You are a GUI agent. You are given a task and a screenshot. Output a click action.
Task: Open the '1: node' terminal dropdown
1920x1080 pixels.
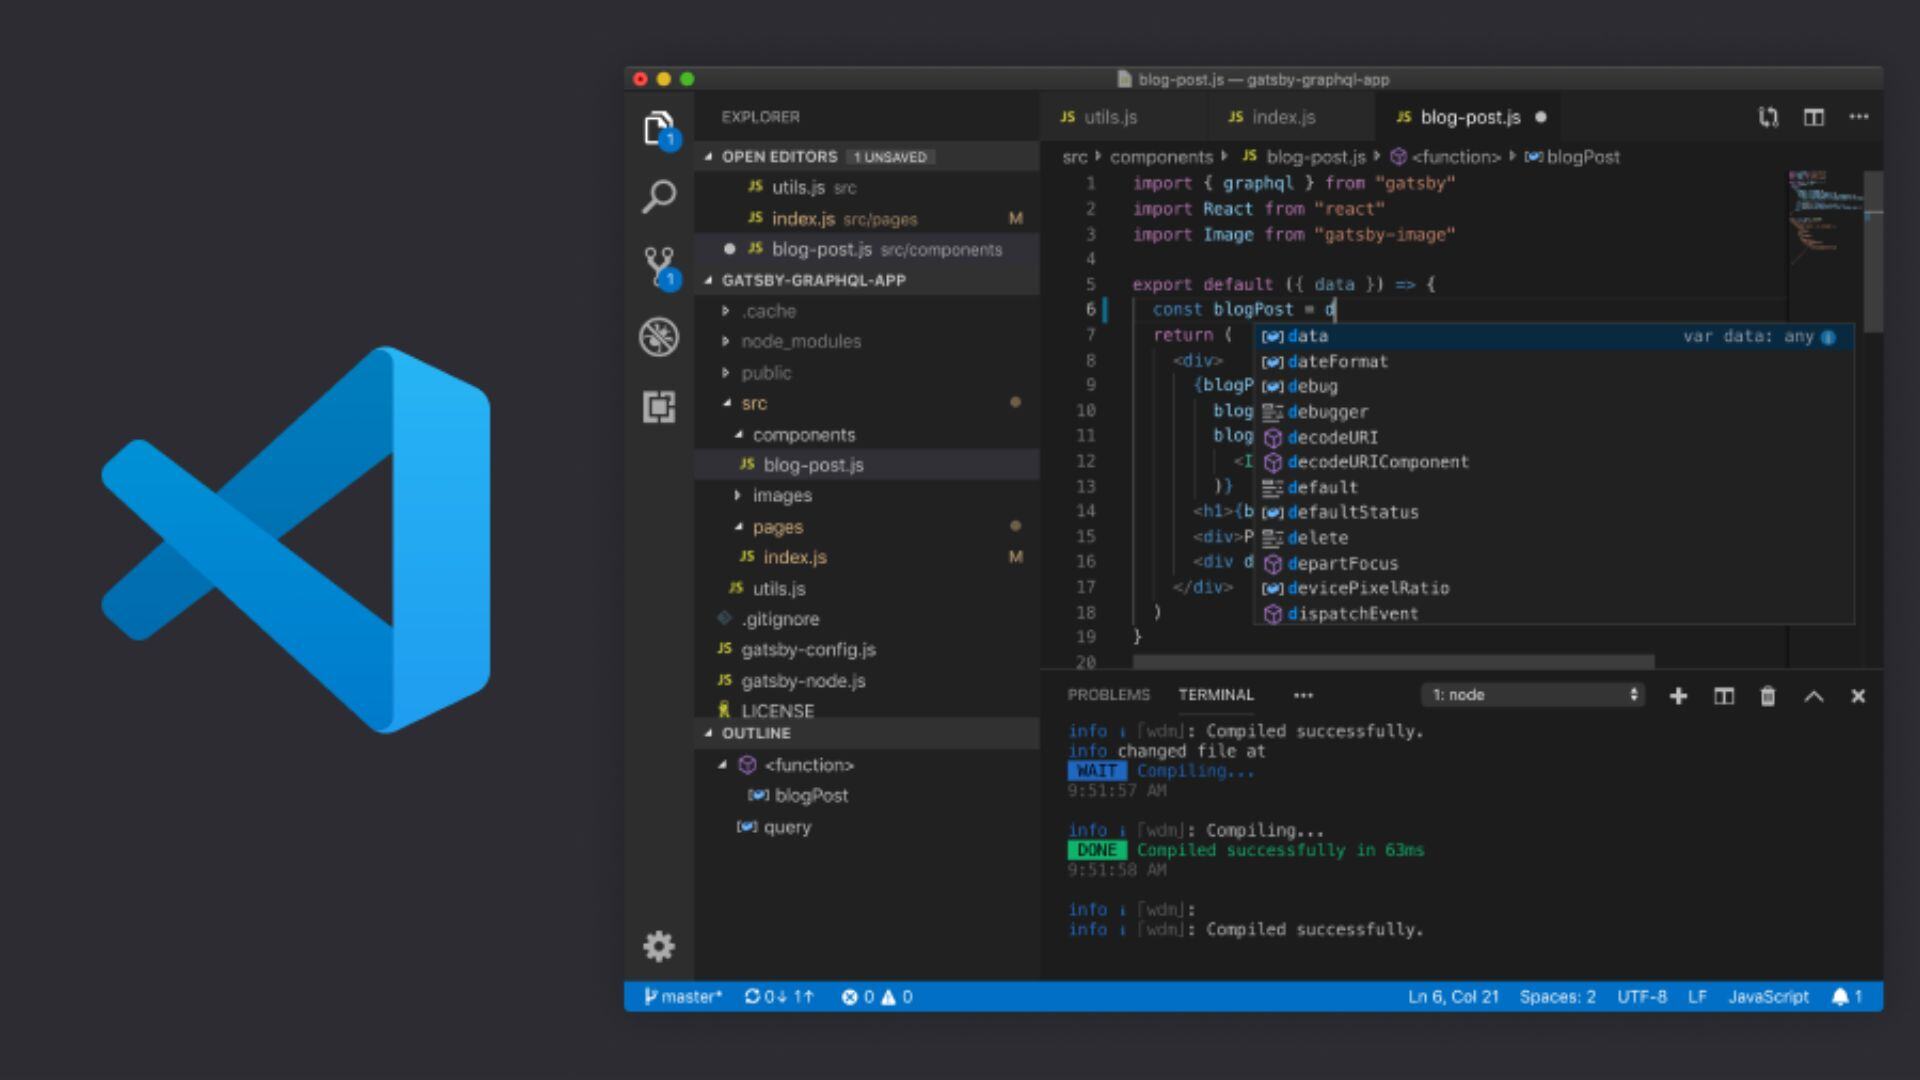click(1533, 695)
